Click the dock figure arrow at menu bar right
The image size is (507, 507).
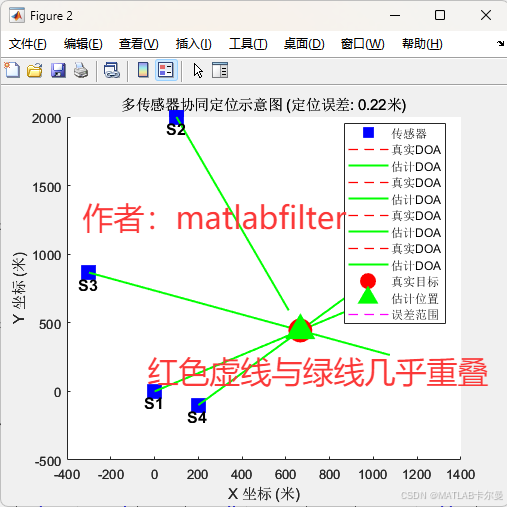(x=500, y=43)
